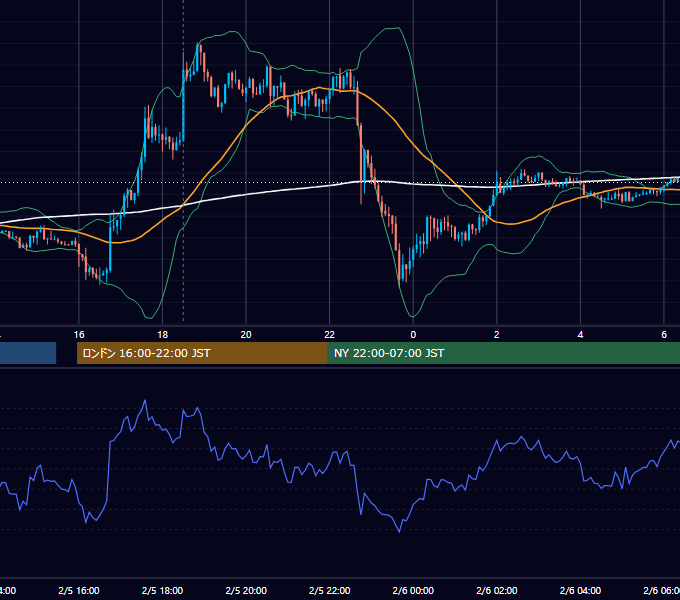The height and width of the screenshot is (600, 680).
Task: Click the 2/5 18:00 time label
Action: 162,590
